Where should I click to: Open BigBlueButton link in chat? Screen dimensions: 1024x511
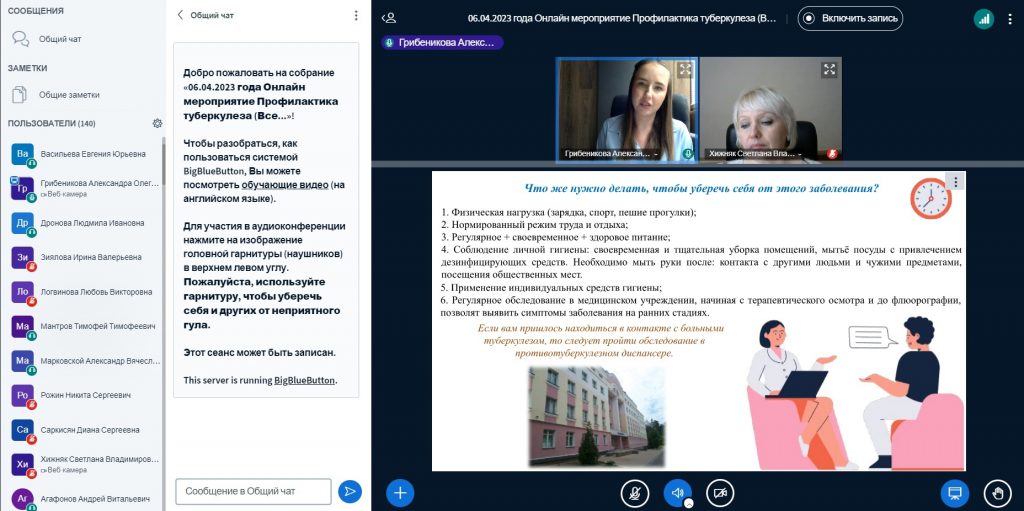coord(304,380)
